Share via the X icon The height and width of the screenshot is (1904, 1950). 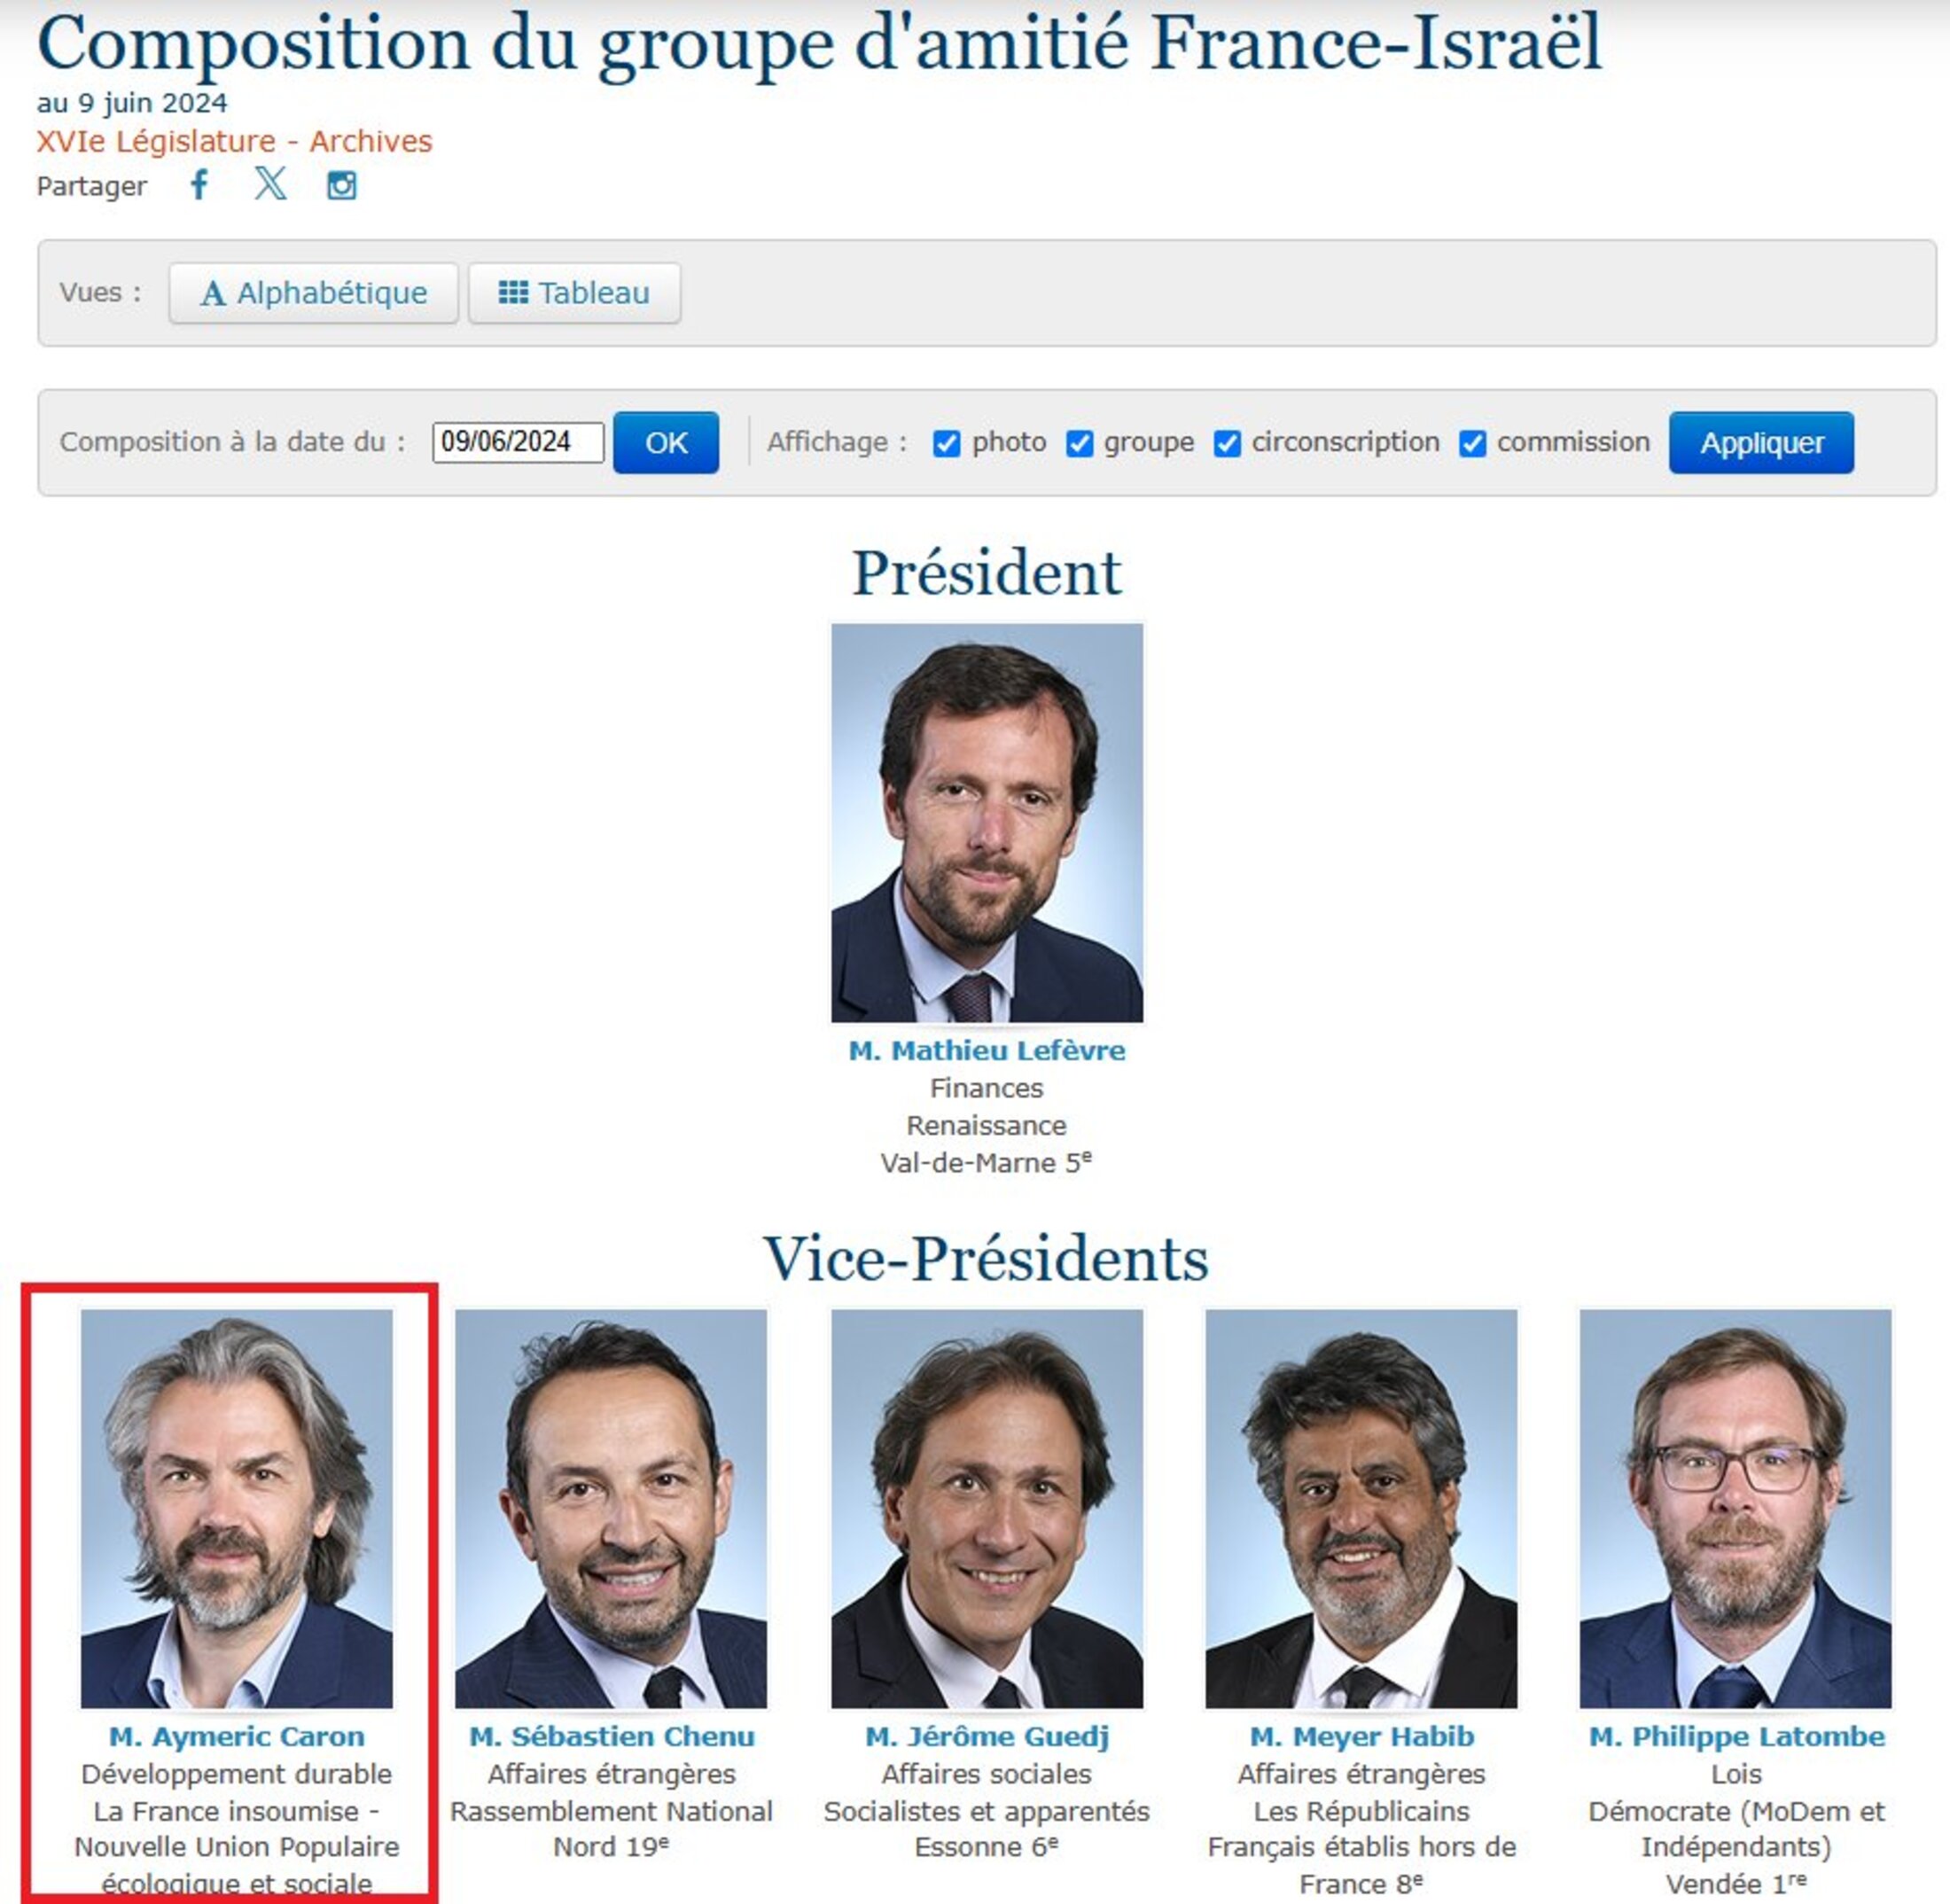click(x=270, y=184)
